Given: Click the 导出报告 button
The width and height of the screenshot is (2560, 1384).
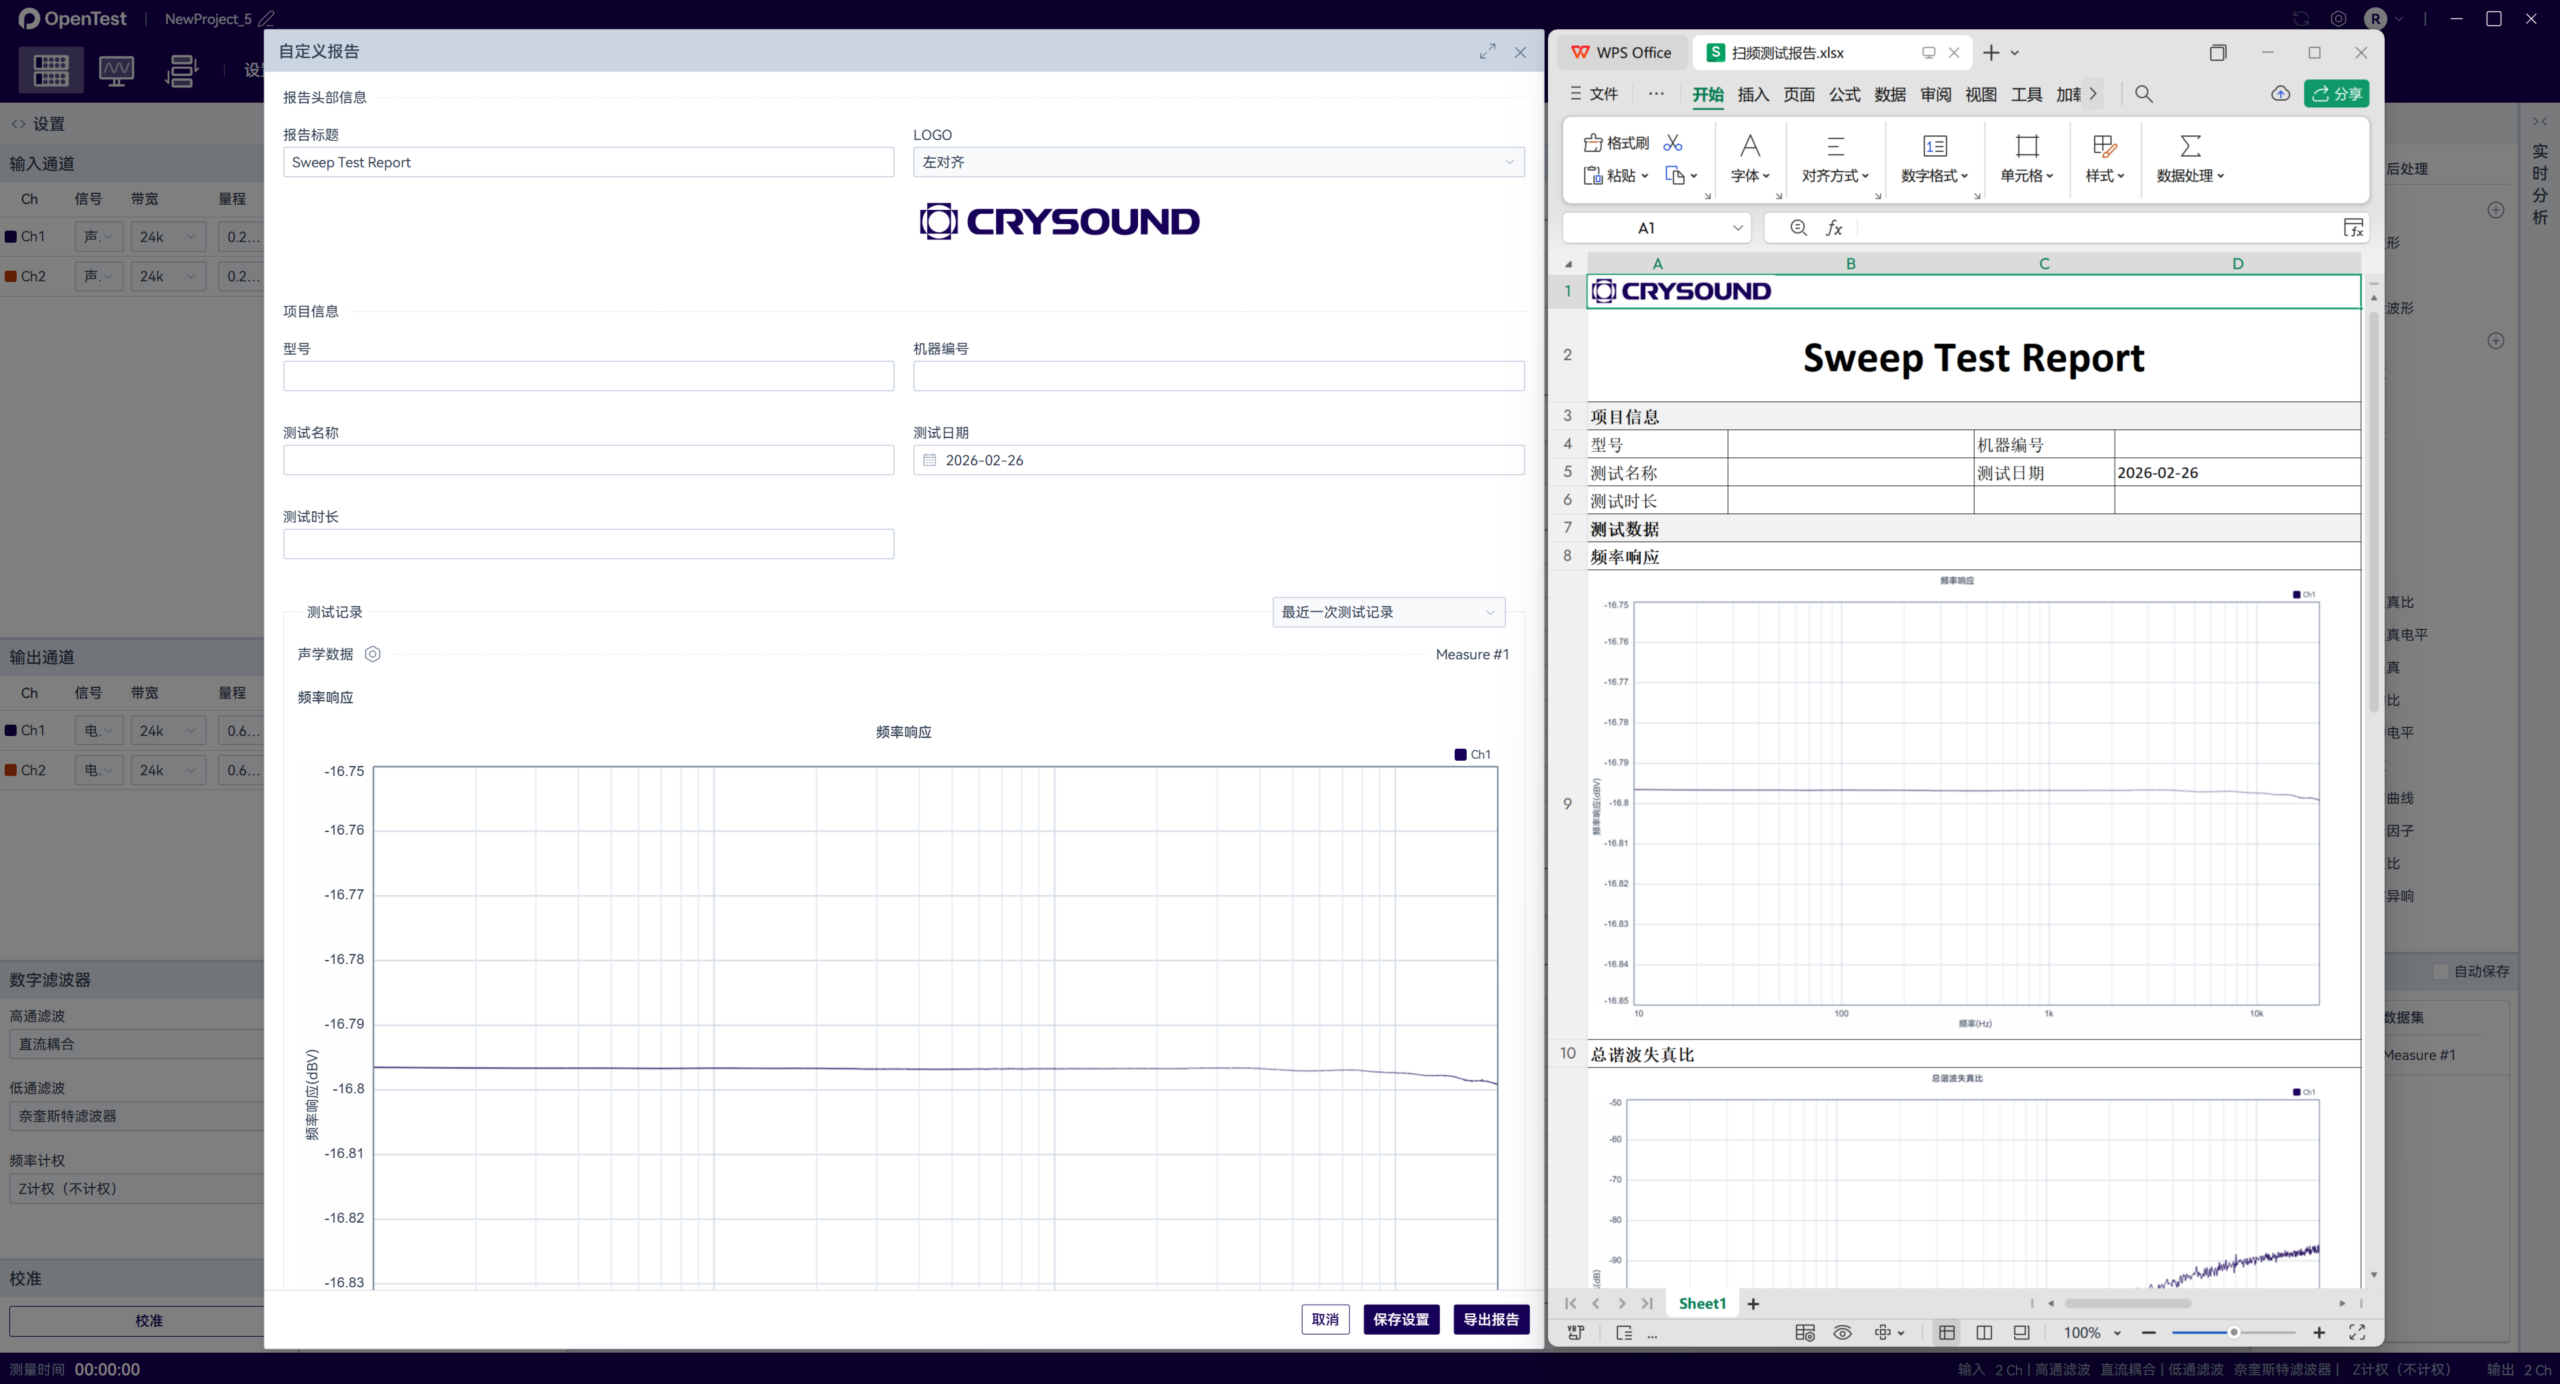Looking at the screenshot, I should 1490,1319.
